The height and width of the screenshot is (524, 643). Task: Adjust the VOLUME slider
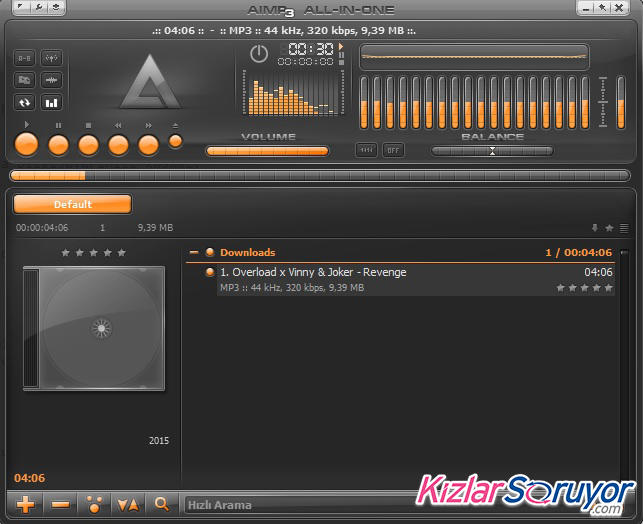(267, 151)
